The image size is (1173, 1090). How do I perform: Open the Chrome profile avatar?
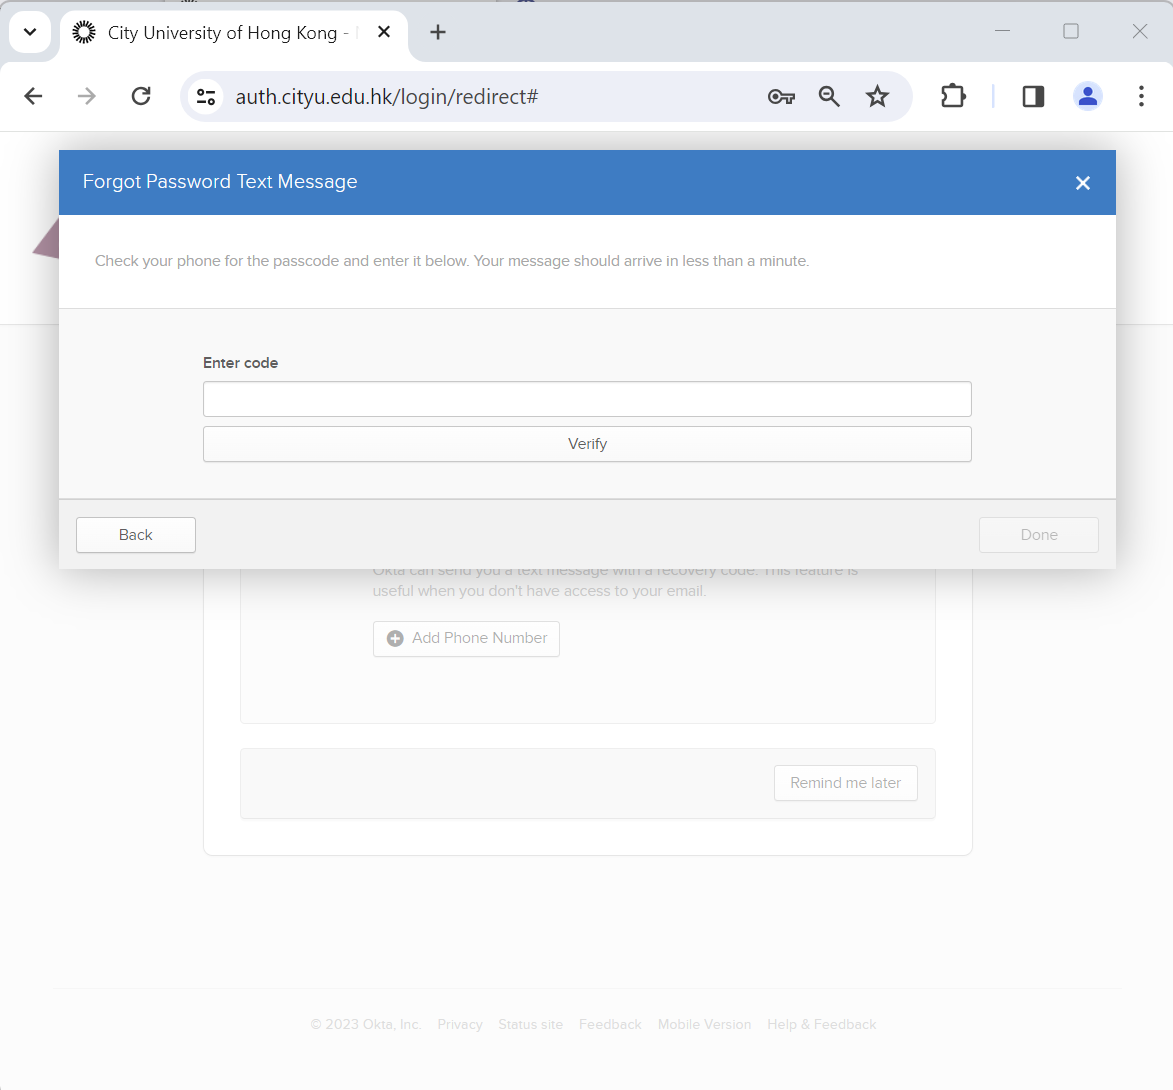pos(1087,96)
